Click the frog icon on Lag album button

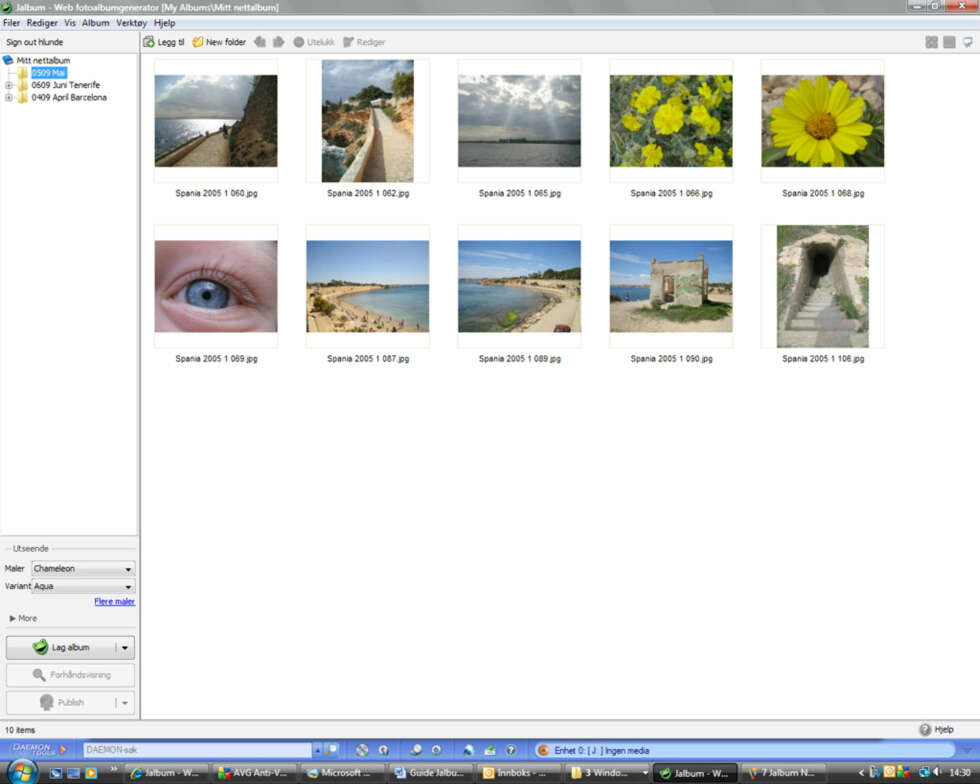41,647
